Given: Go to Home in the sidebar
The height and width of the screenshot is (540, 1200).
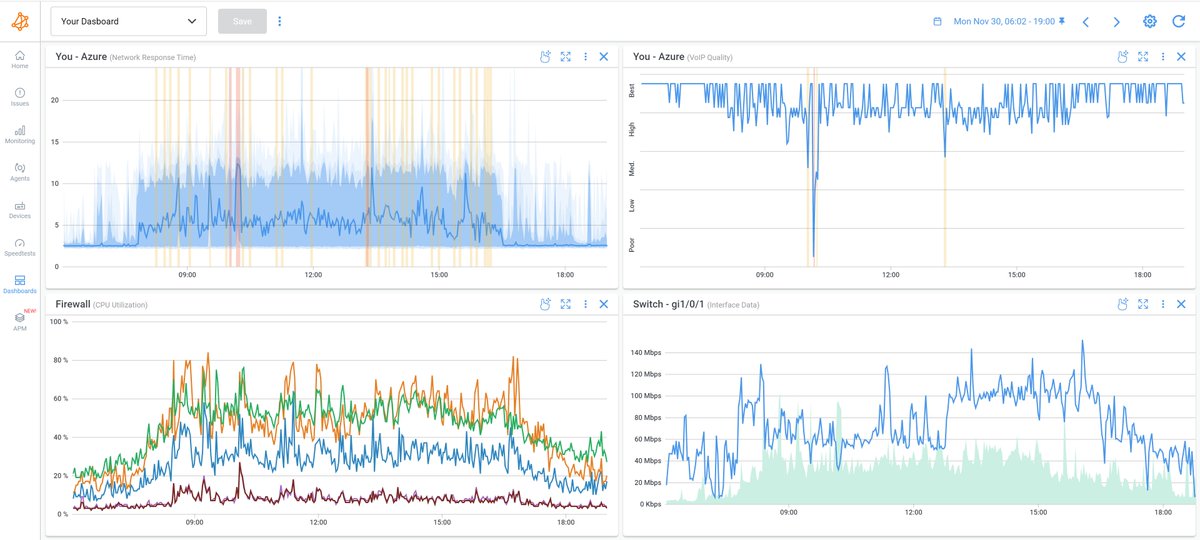Looking at the screenshot, I should [20, 59].
